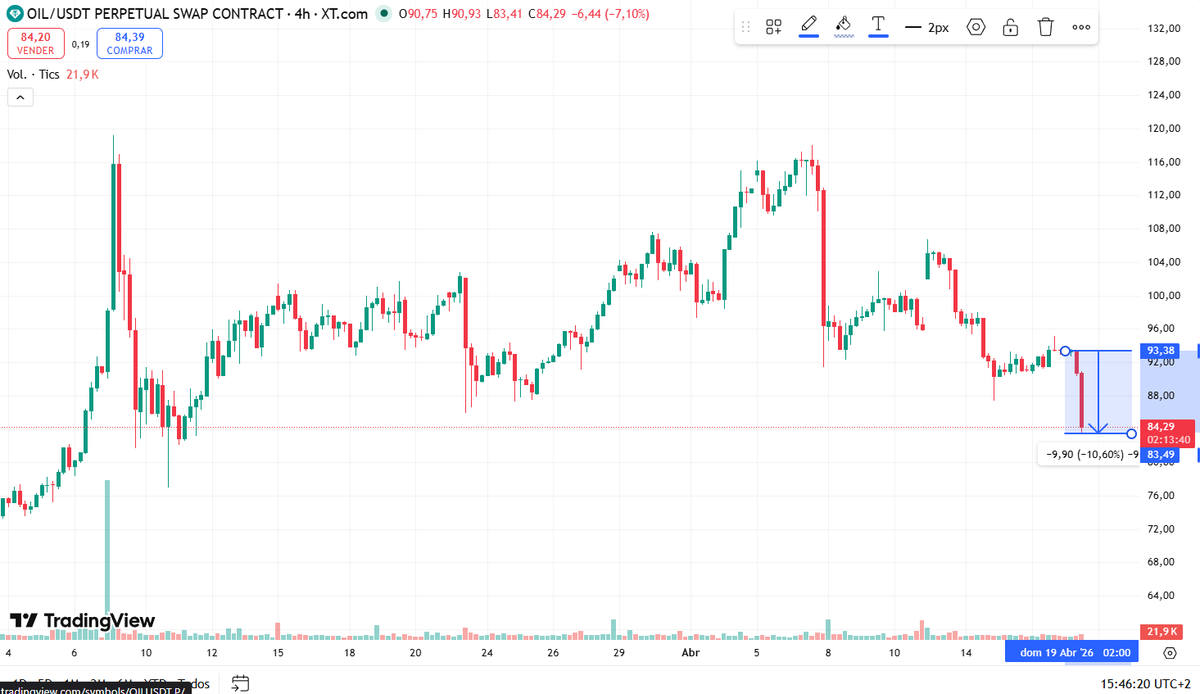Viewport: 1200px width, 694px height.
Task: Click the 84,20 VENDER sell button
Action: pyautogui.click(x=36, y=43)
